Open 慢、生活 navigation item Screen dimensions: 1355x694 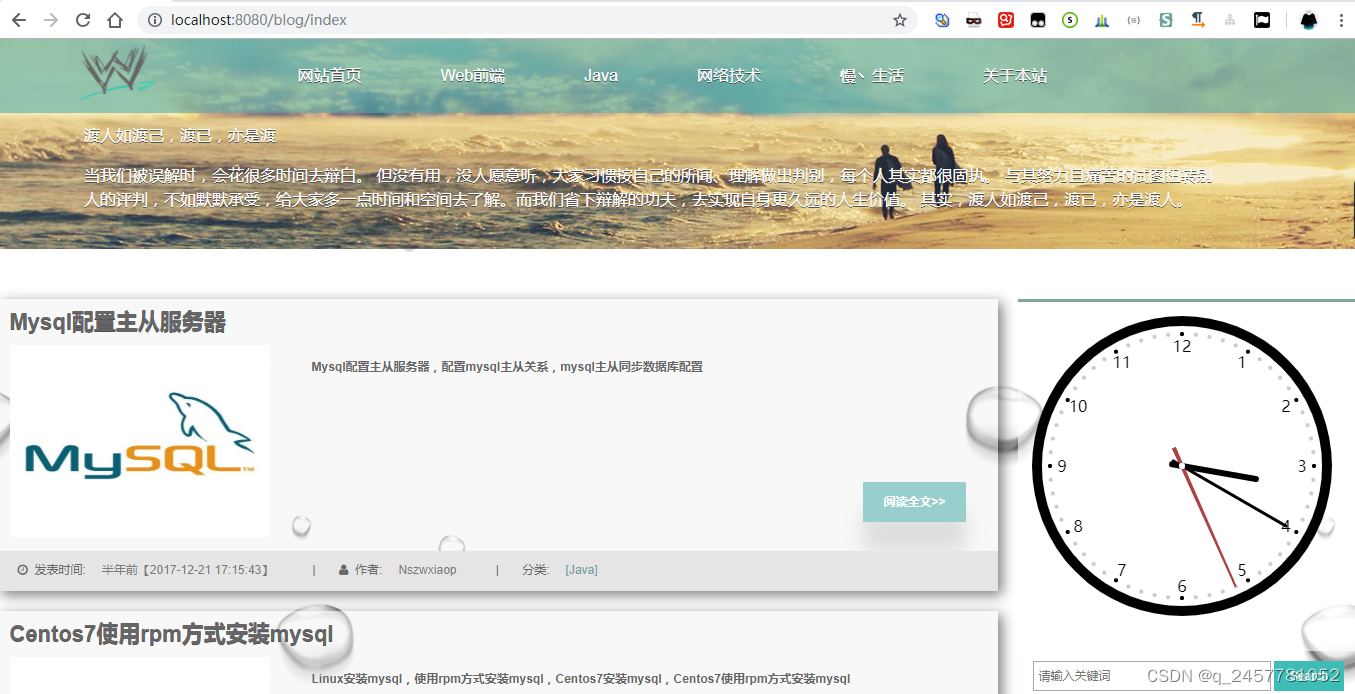coord(872,76)
